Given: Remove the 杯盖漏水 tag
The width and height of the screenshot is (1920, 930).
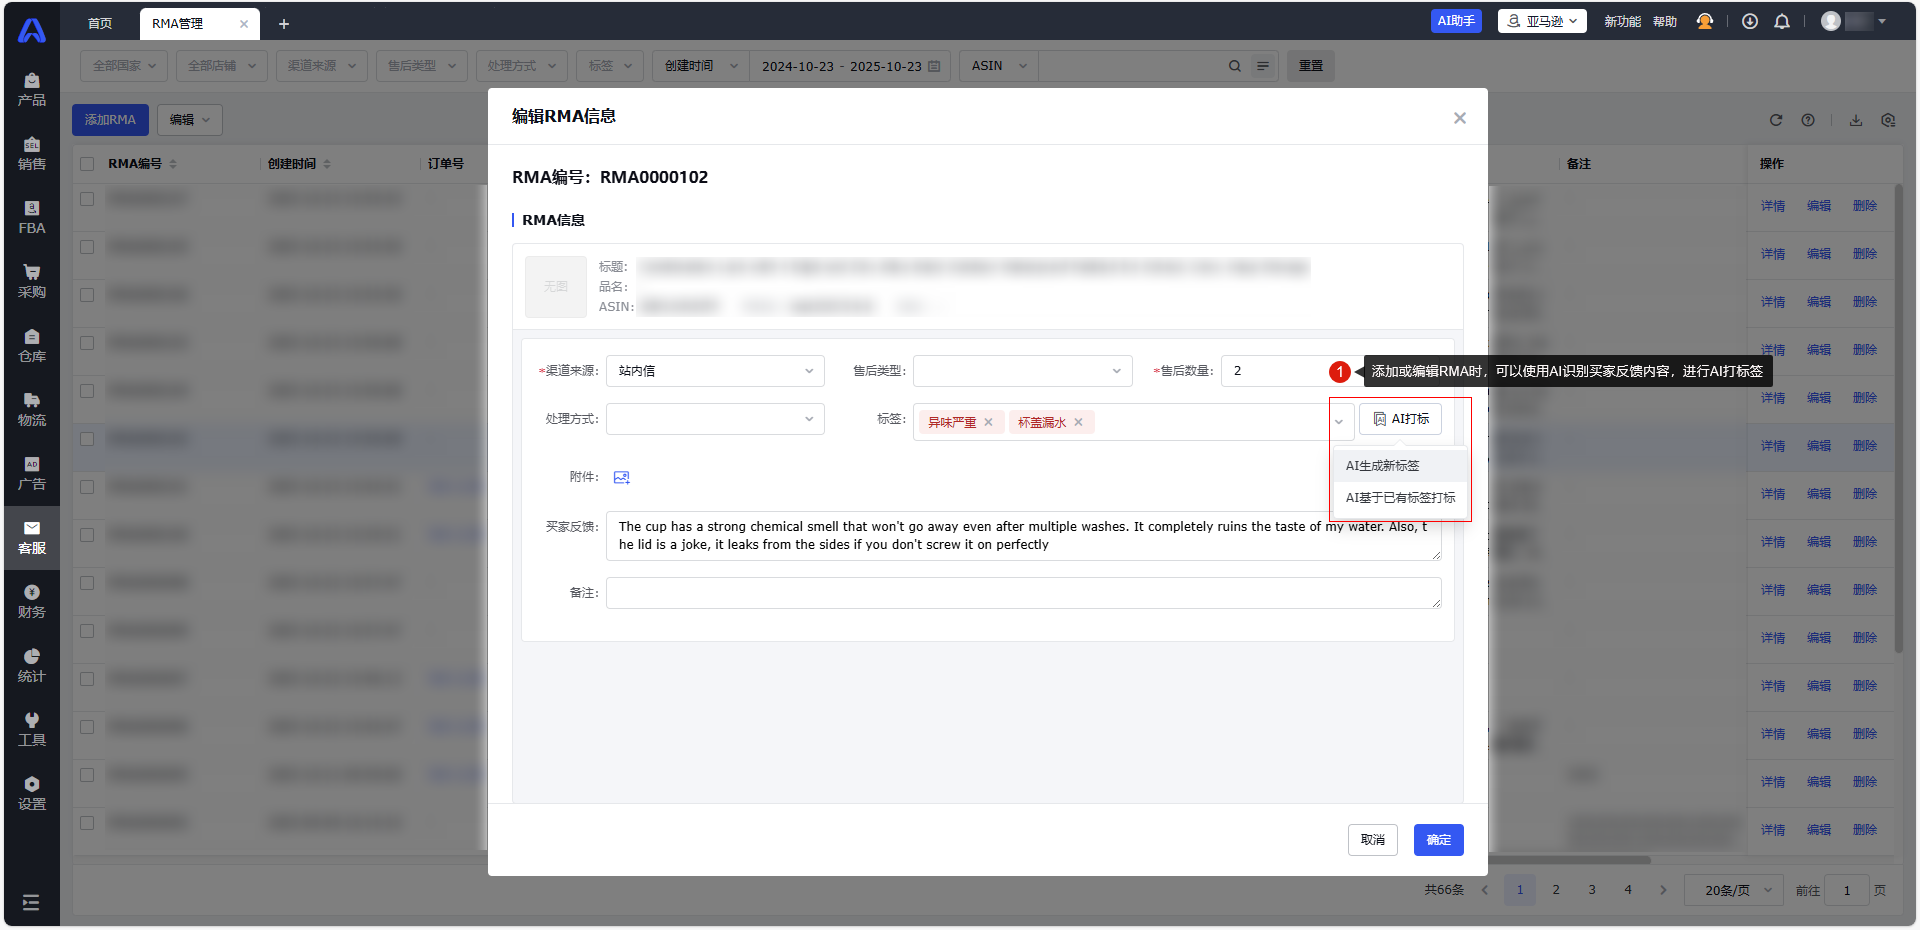Looking at the screenshot, I should pyautogui.click(x=1078, y=423).
